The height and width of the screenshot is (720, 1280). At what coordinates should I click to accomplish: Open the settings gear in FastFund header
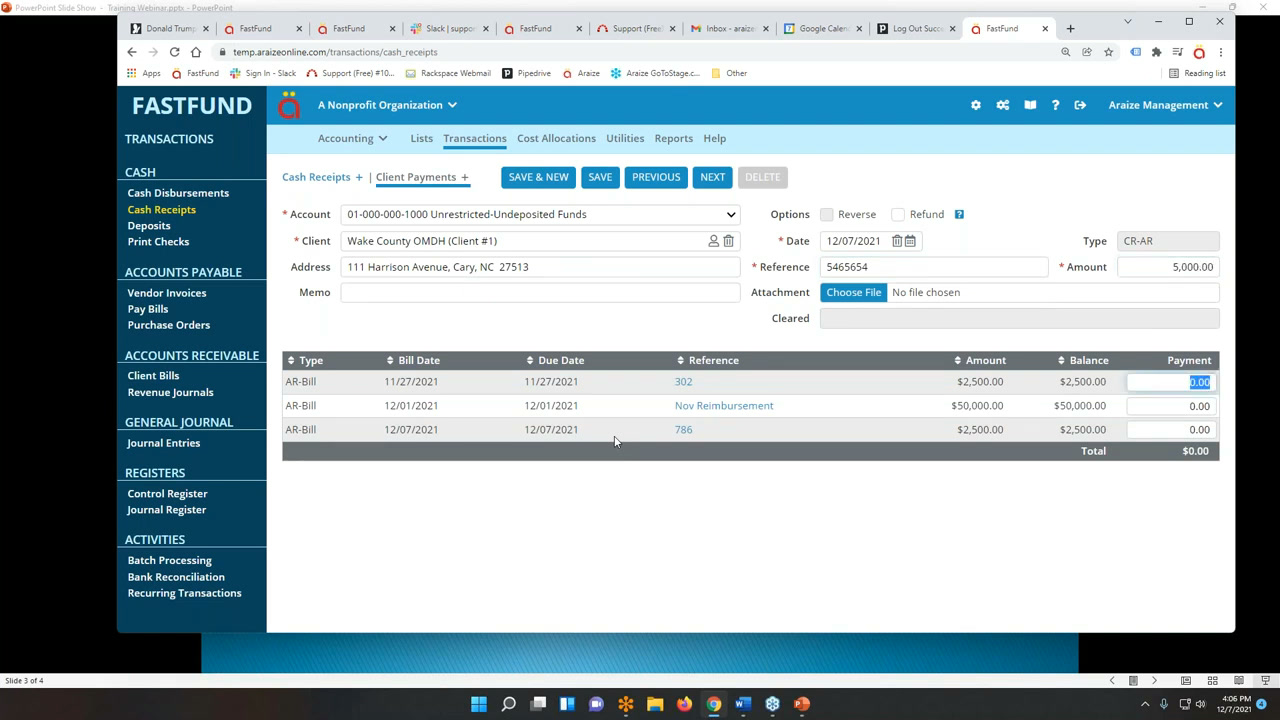[976, 105]
